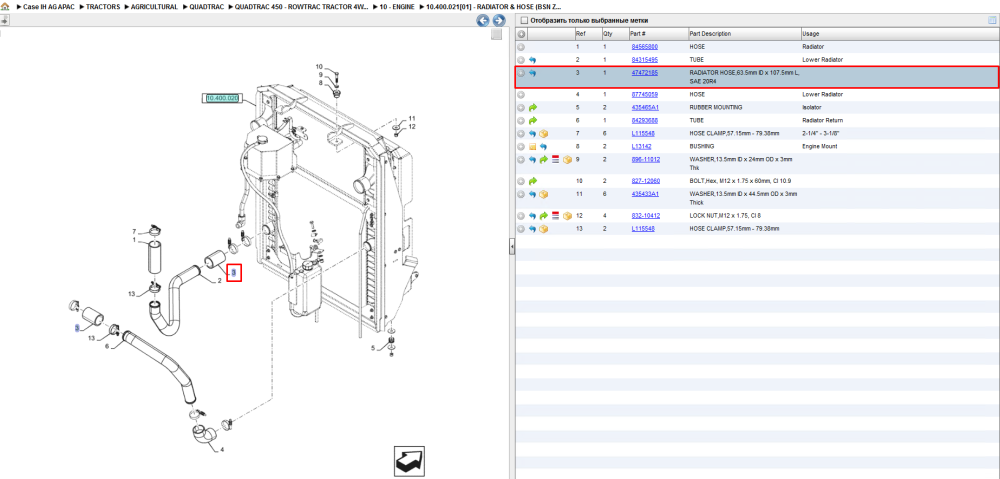Click blue arrow on BUSHING L13142 row
The width and height of the screenshot is (1000, 479).
(544, 147)
